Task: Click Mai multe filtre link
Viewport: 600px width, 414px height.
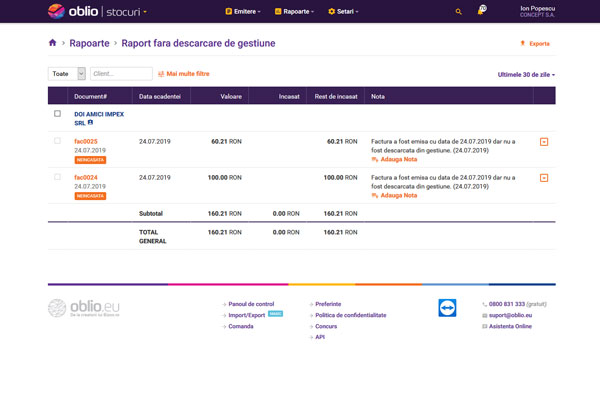Action: coord(188,74)
